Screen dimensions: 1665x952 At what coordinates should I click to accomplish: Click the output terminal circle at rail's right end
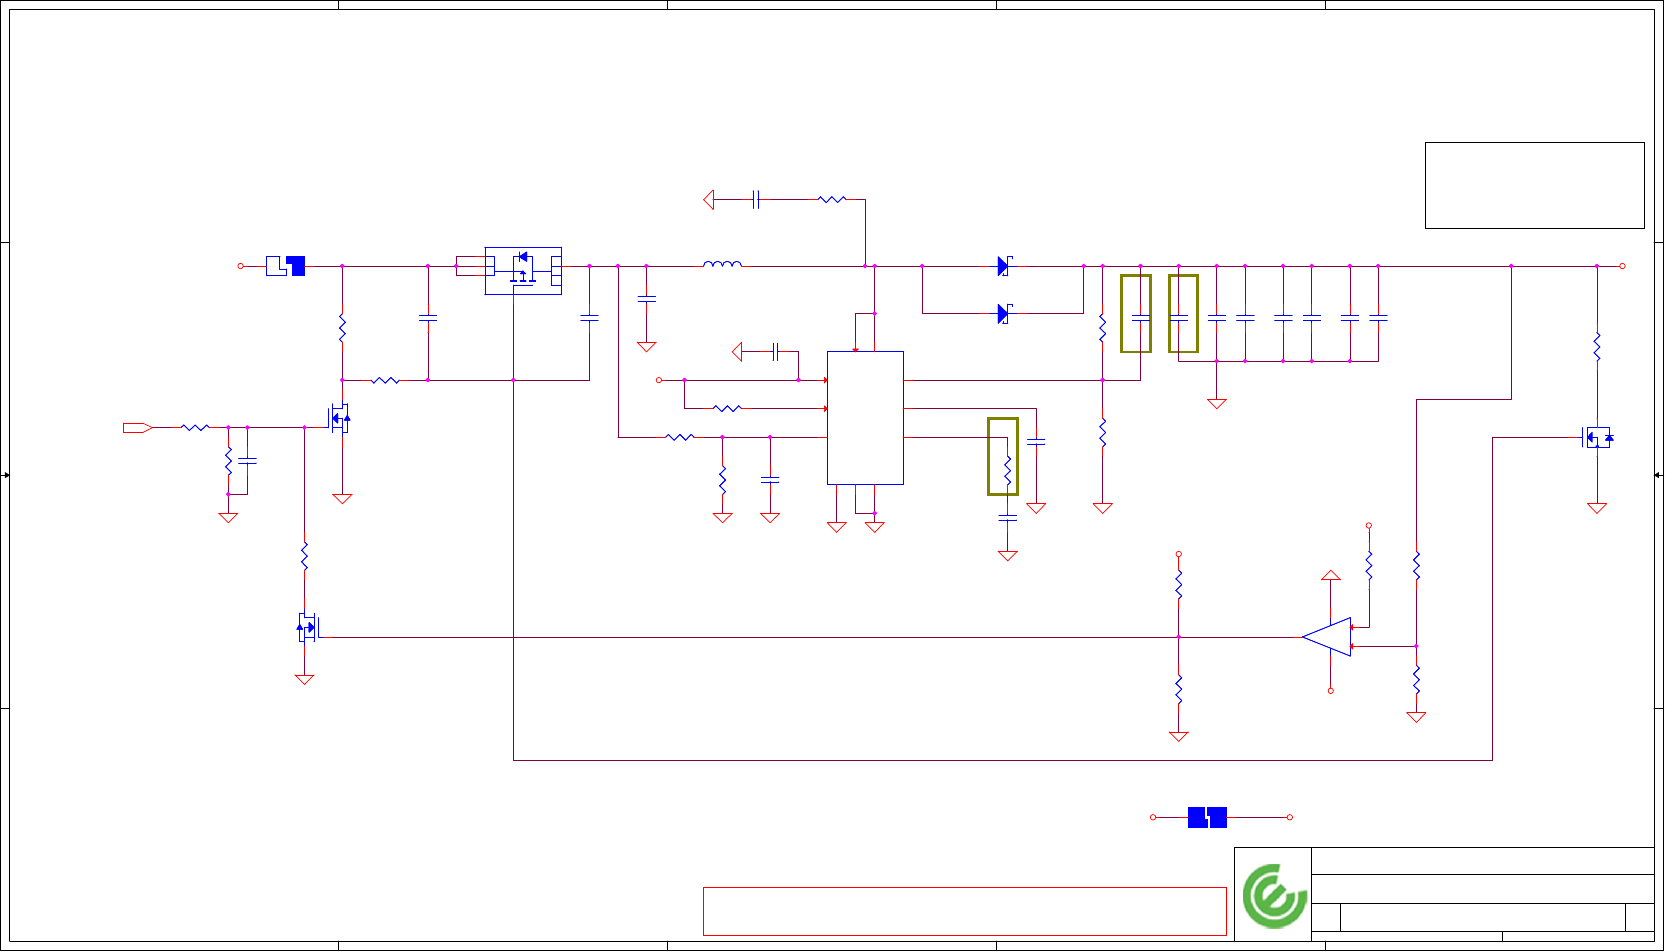[1622, 266]
